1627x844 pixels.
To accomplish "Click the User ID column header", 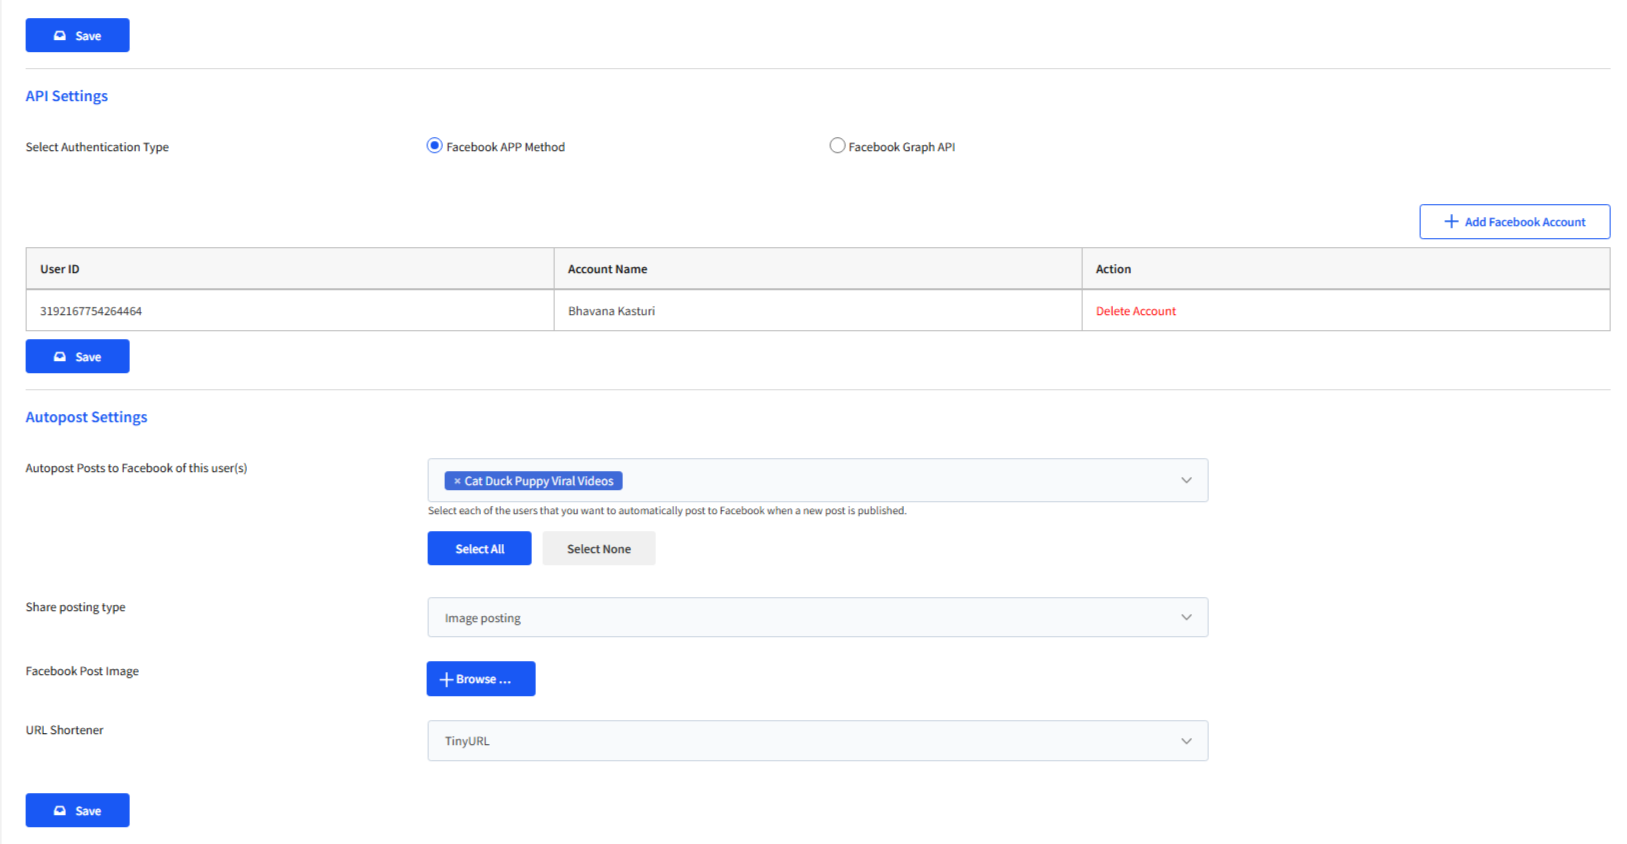I will tap(290, 269).
